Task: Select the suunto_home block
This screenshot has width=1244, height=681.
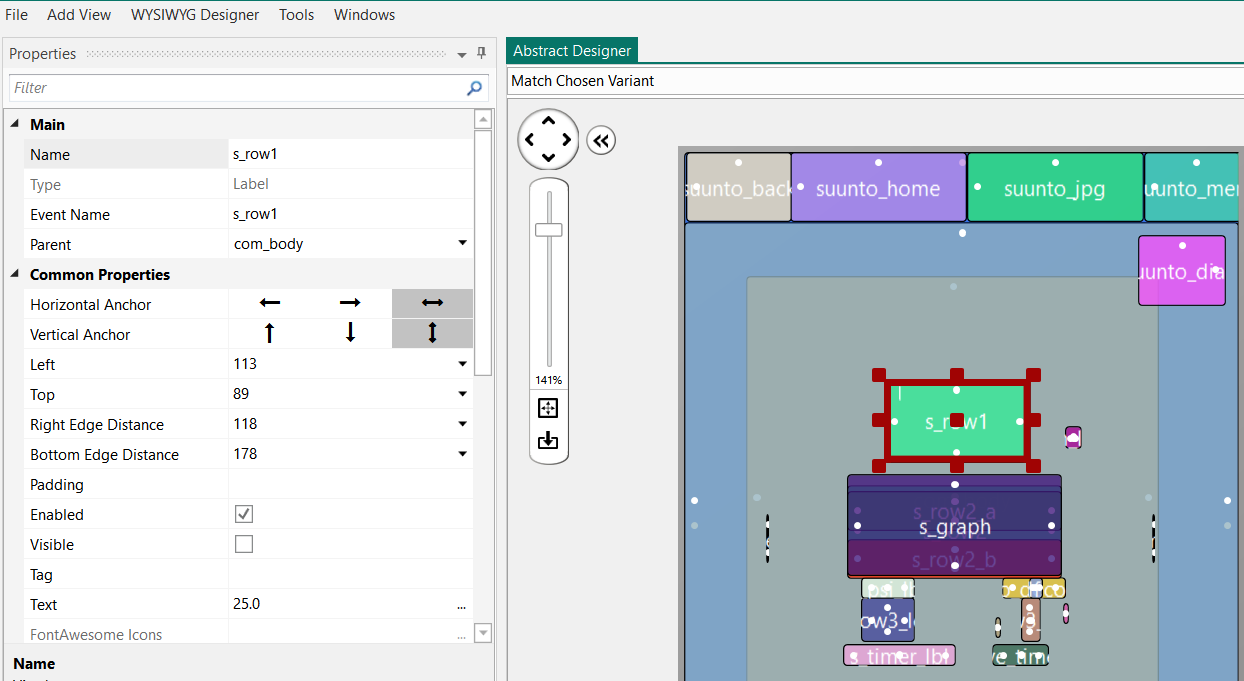Action: pyautogui.click(x=878, y=187)
